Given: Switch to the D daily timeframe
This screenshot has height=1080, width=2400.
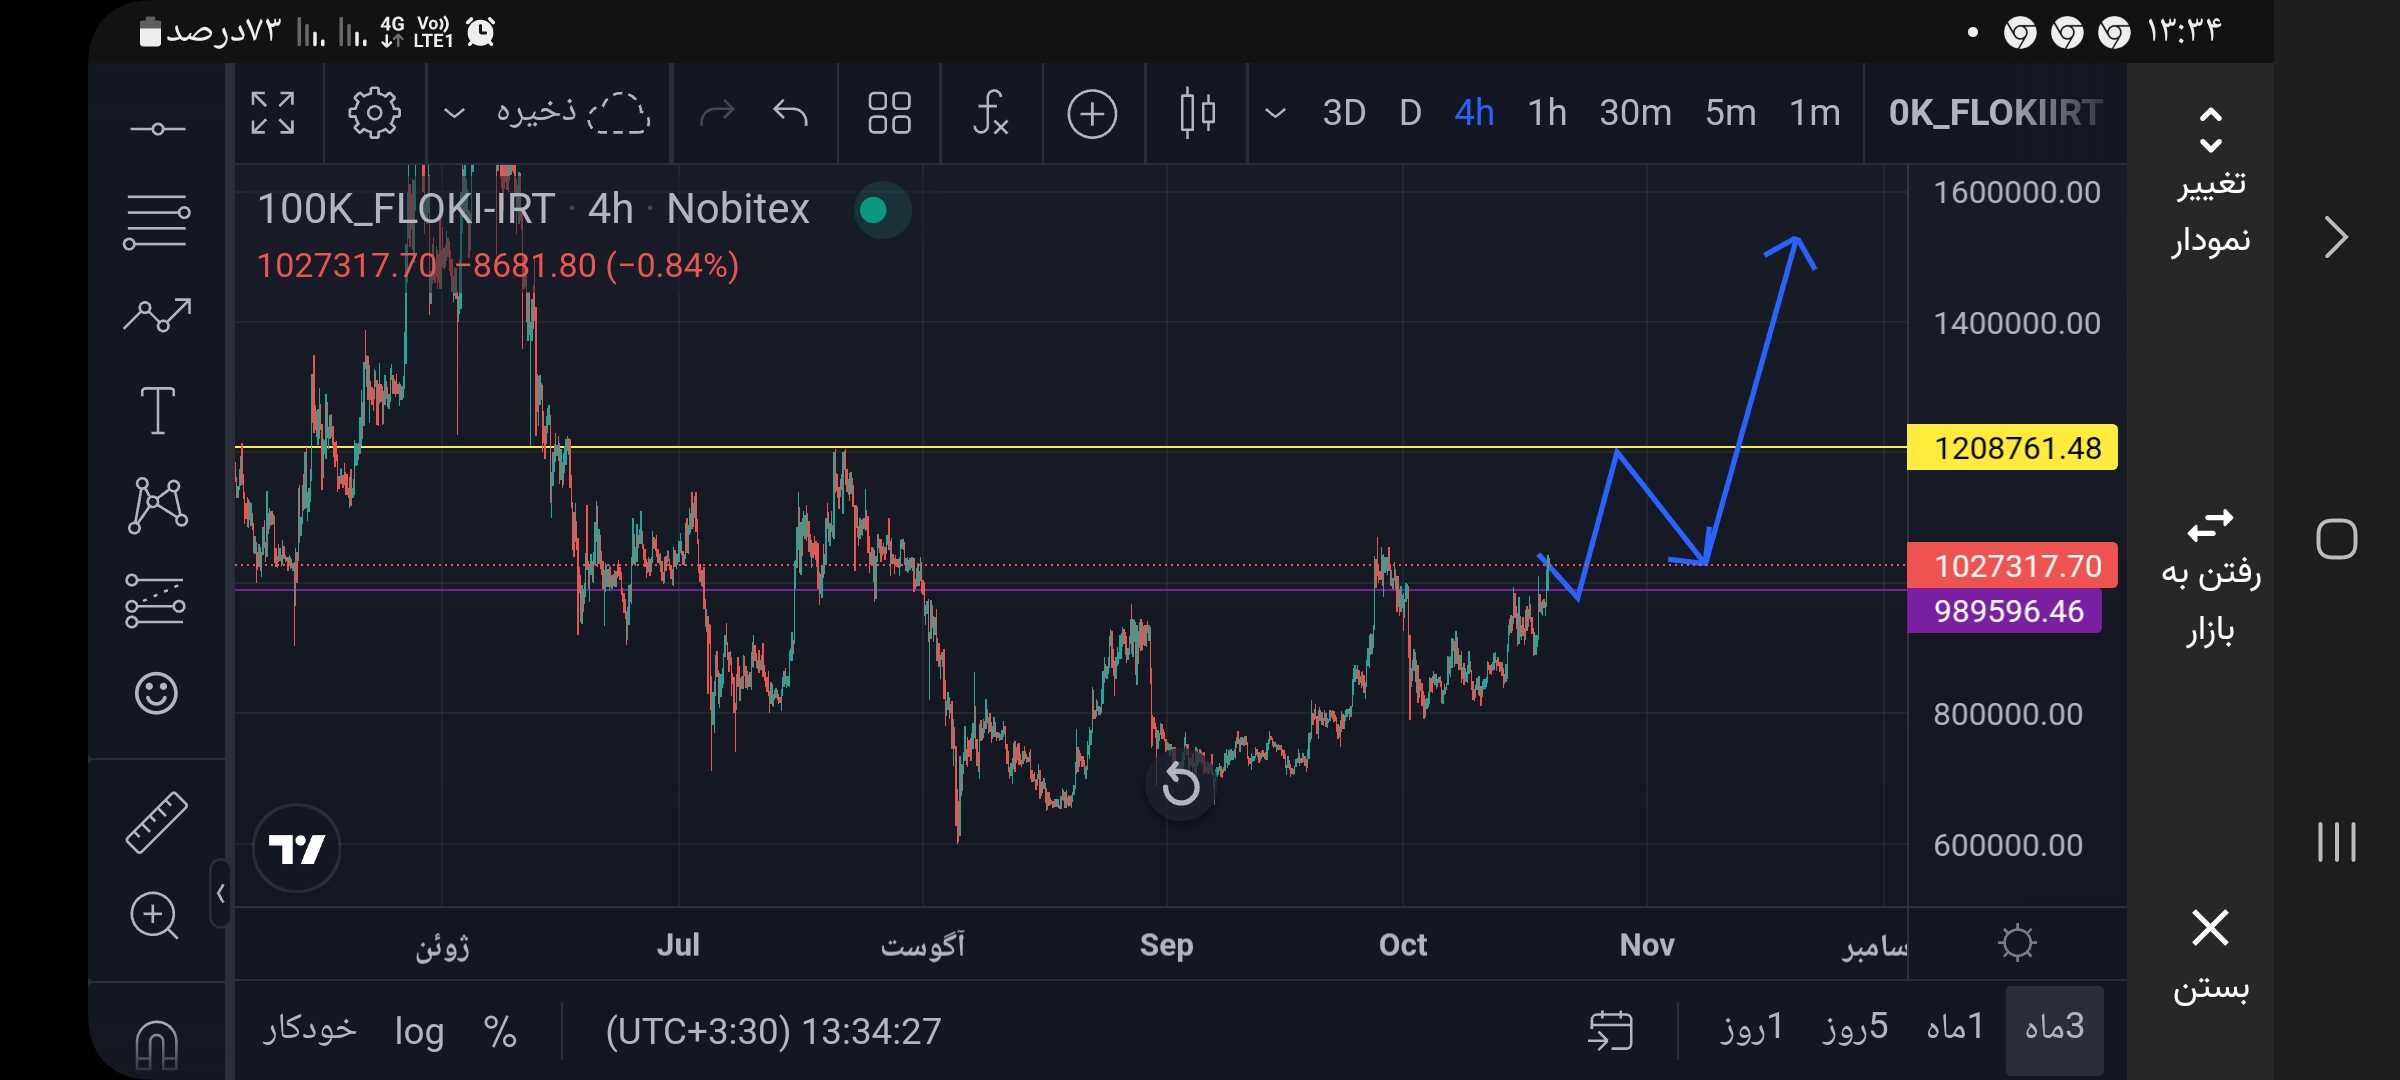Looking at the screenshot, I should [1410, 113].
